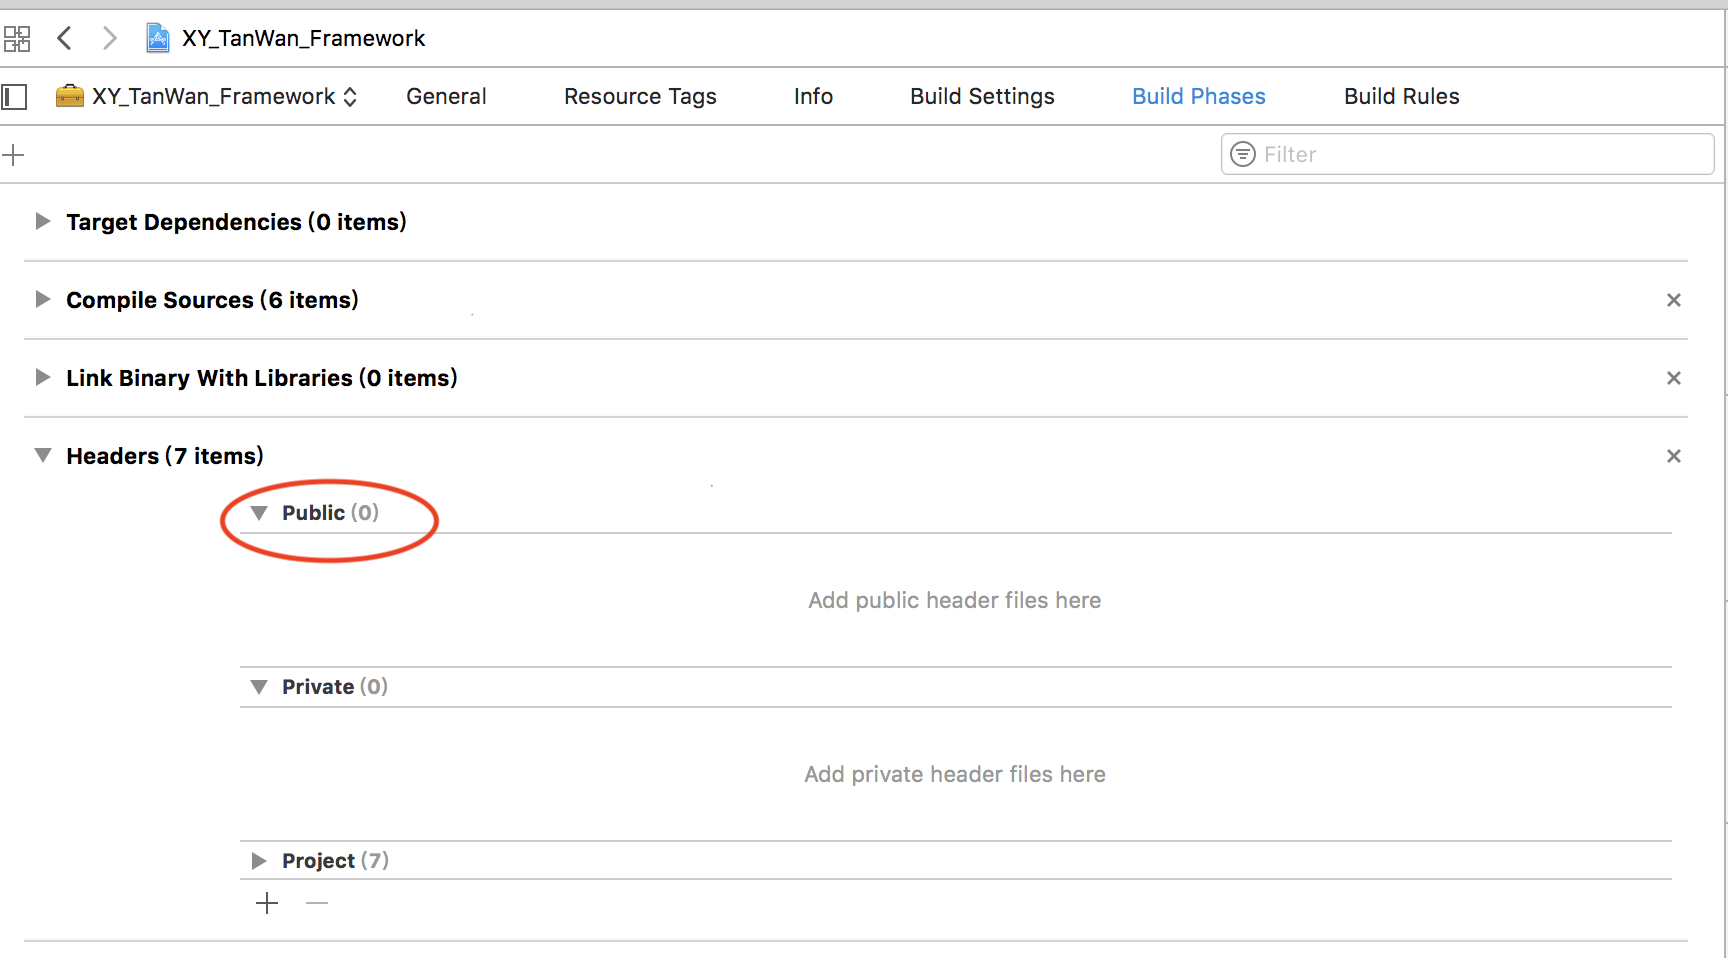1728x958 pixels.
Task: Expand Link Binary With Libraries section
Action: 42,377
